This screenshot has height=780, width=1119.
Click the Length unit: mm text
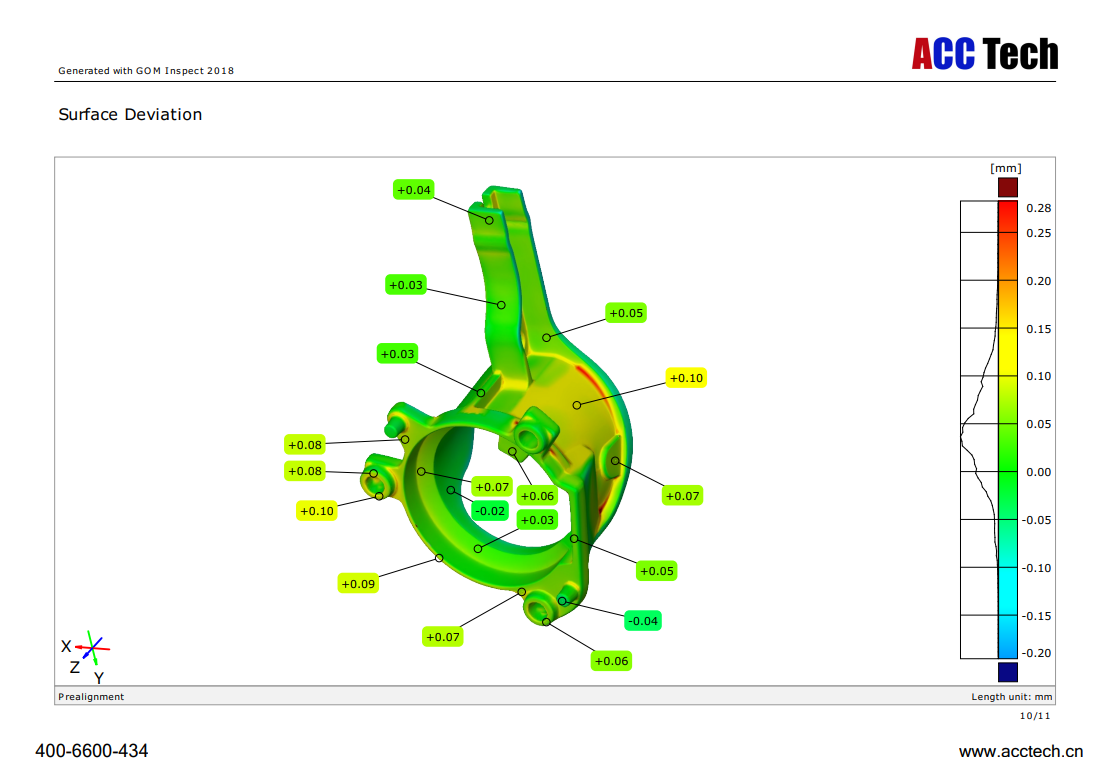click(x=1011, y=697)
